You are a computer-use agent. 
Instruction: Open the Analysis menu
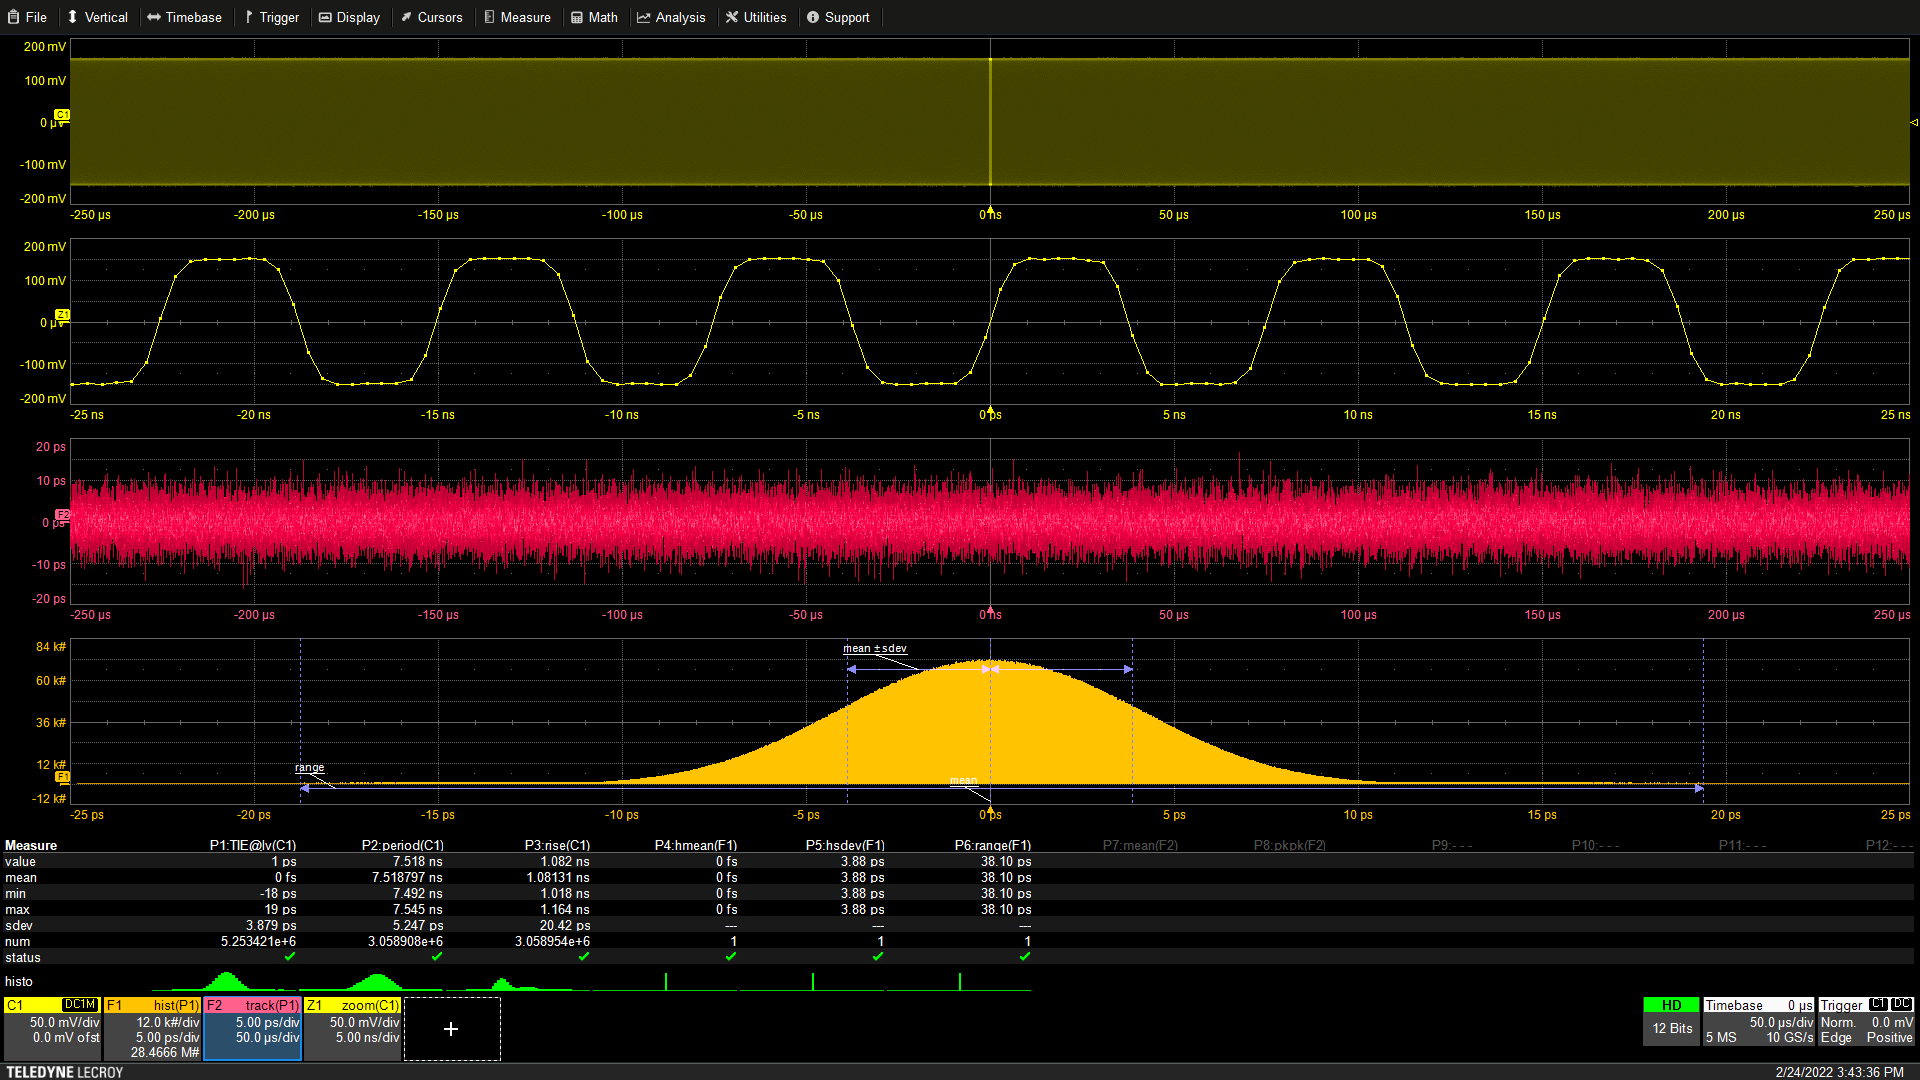point(671,17)
